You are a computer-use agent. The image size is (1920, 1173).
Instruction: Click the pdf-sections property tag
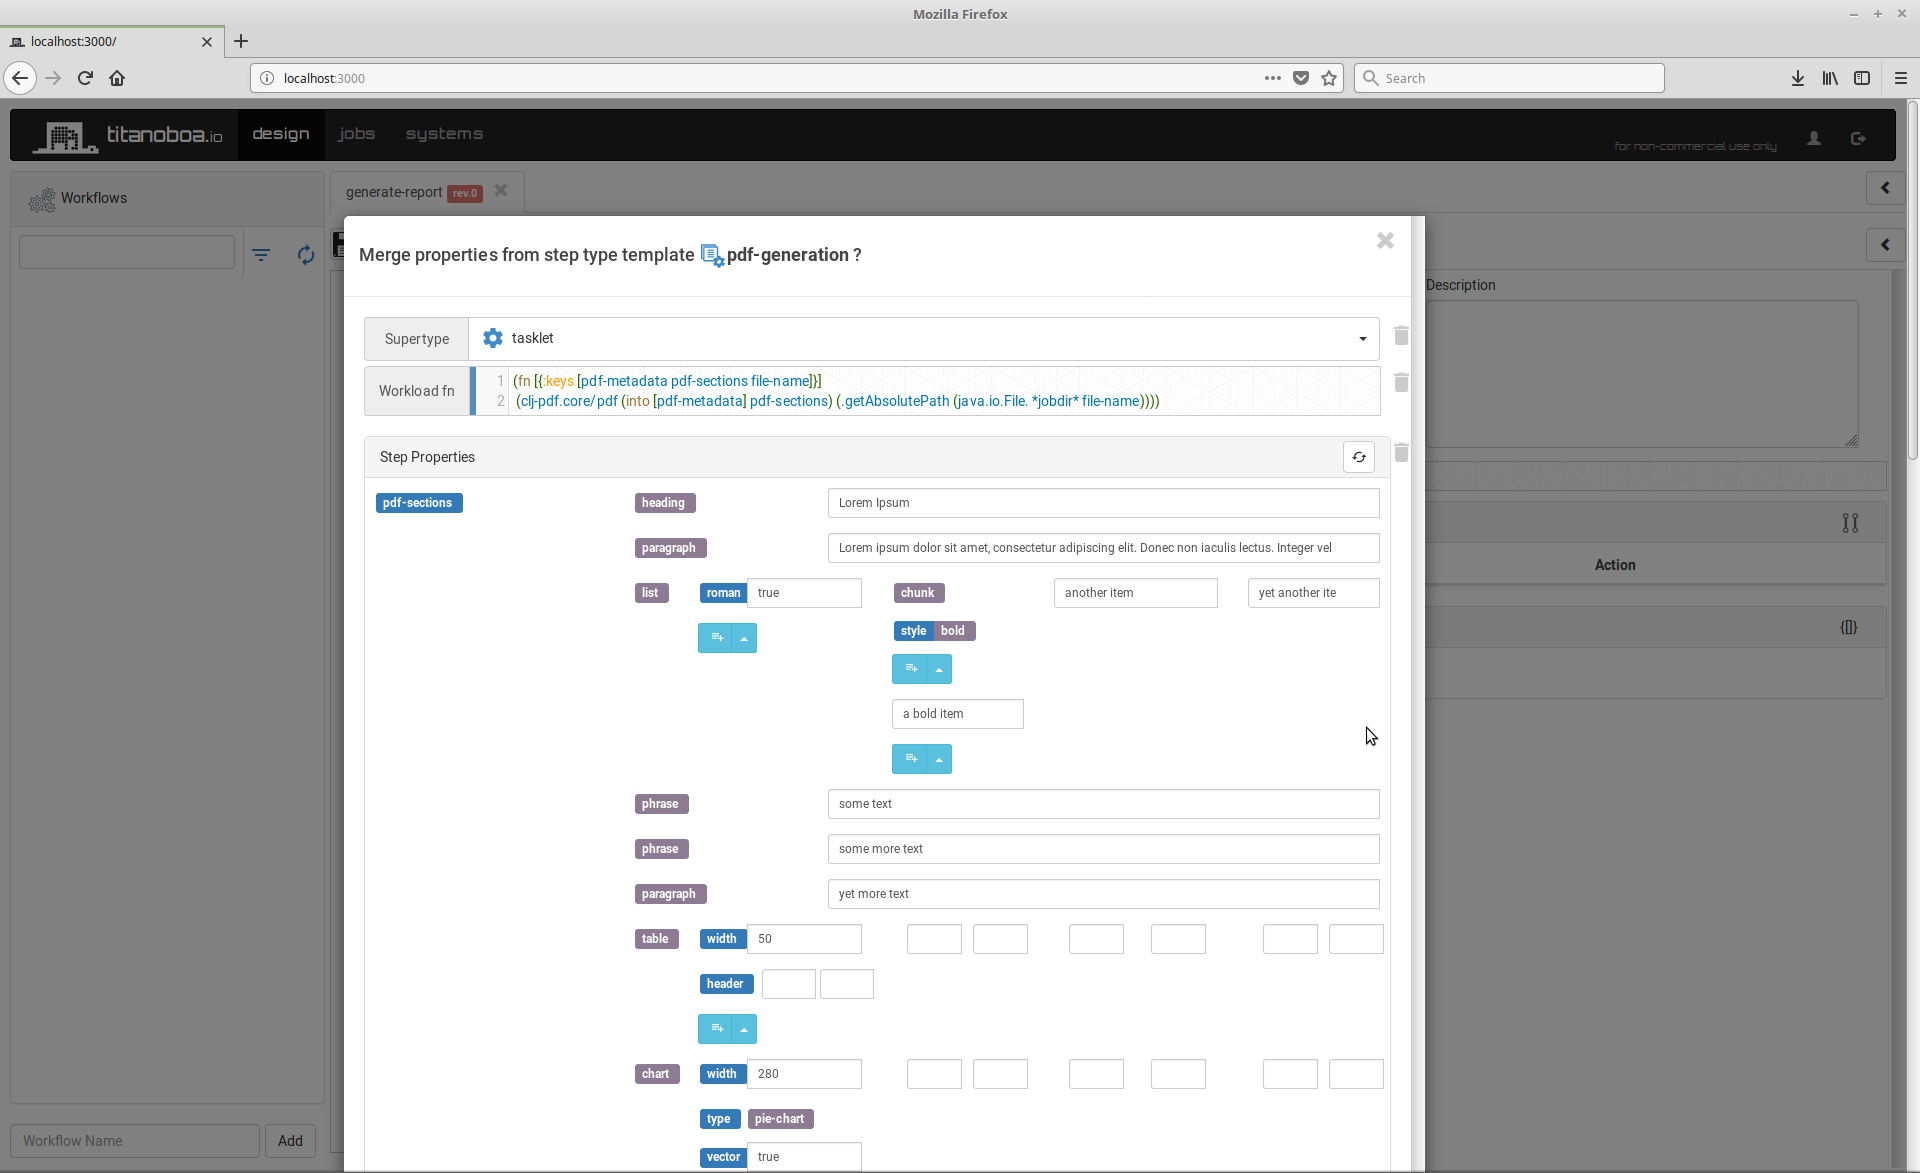418,503
